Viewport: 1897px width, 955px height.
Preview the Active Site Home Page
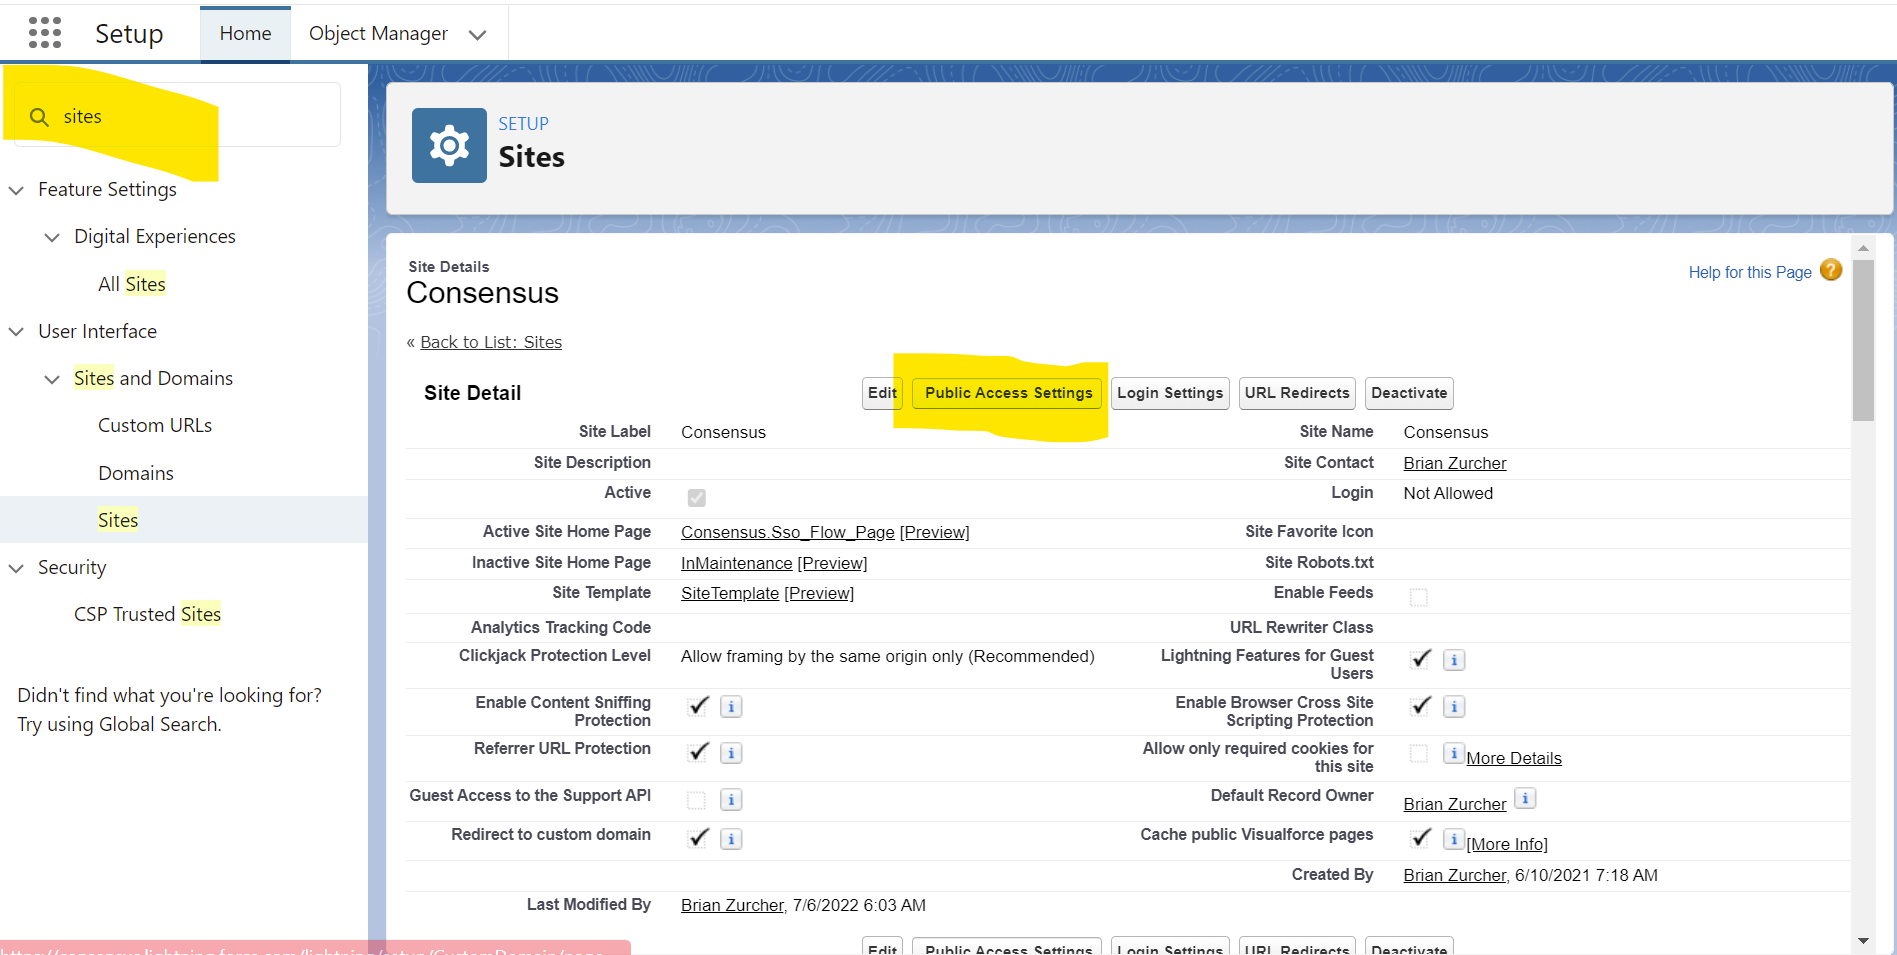coord(934,532)
